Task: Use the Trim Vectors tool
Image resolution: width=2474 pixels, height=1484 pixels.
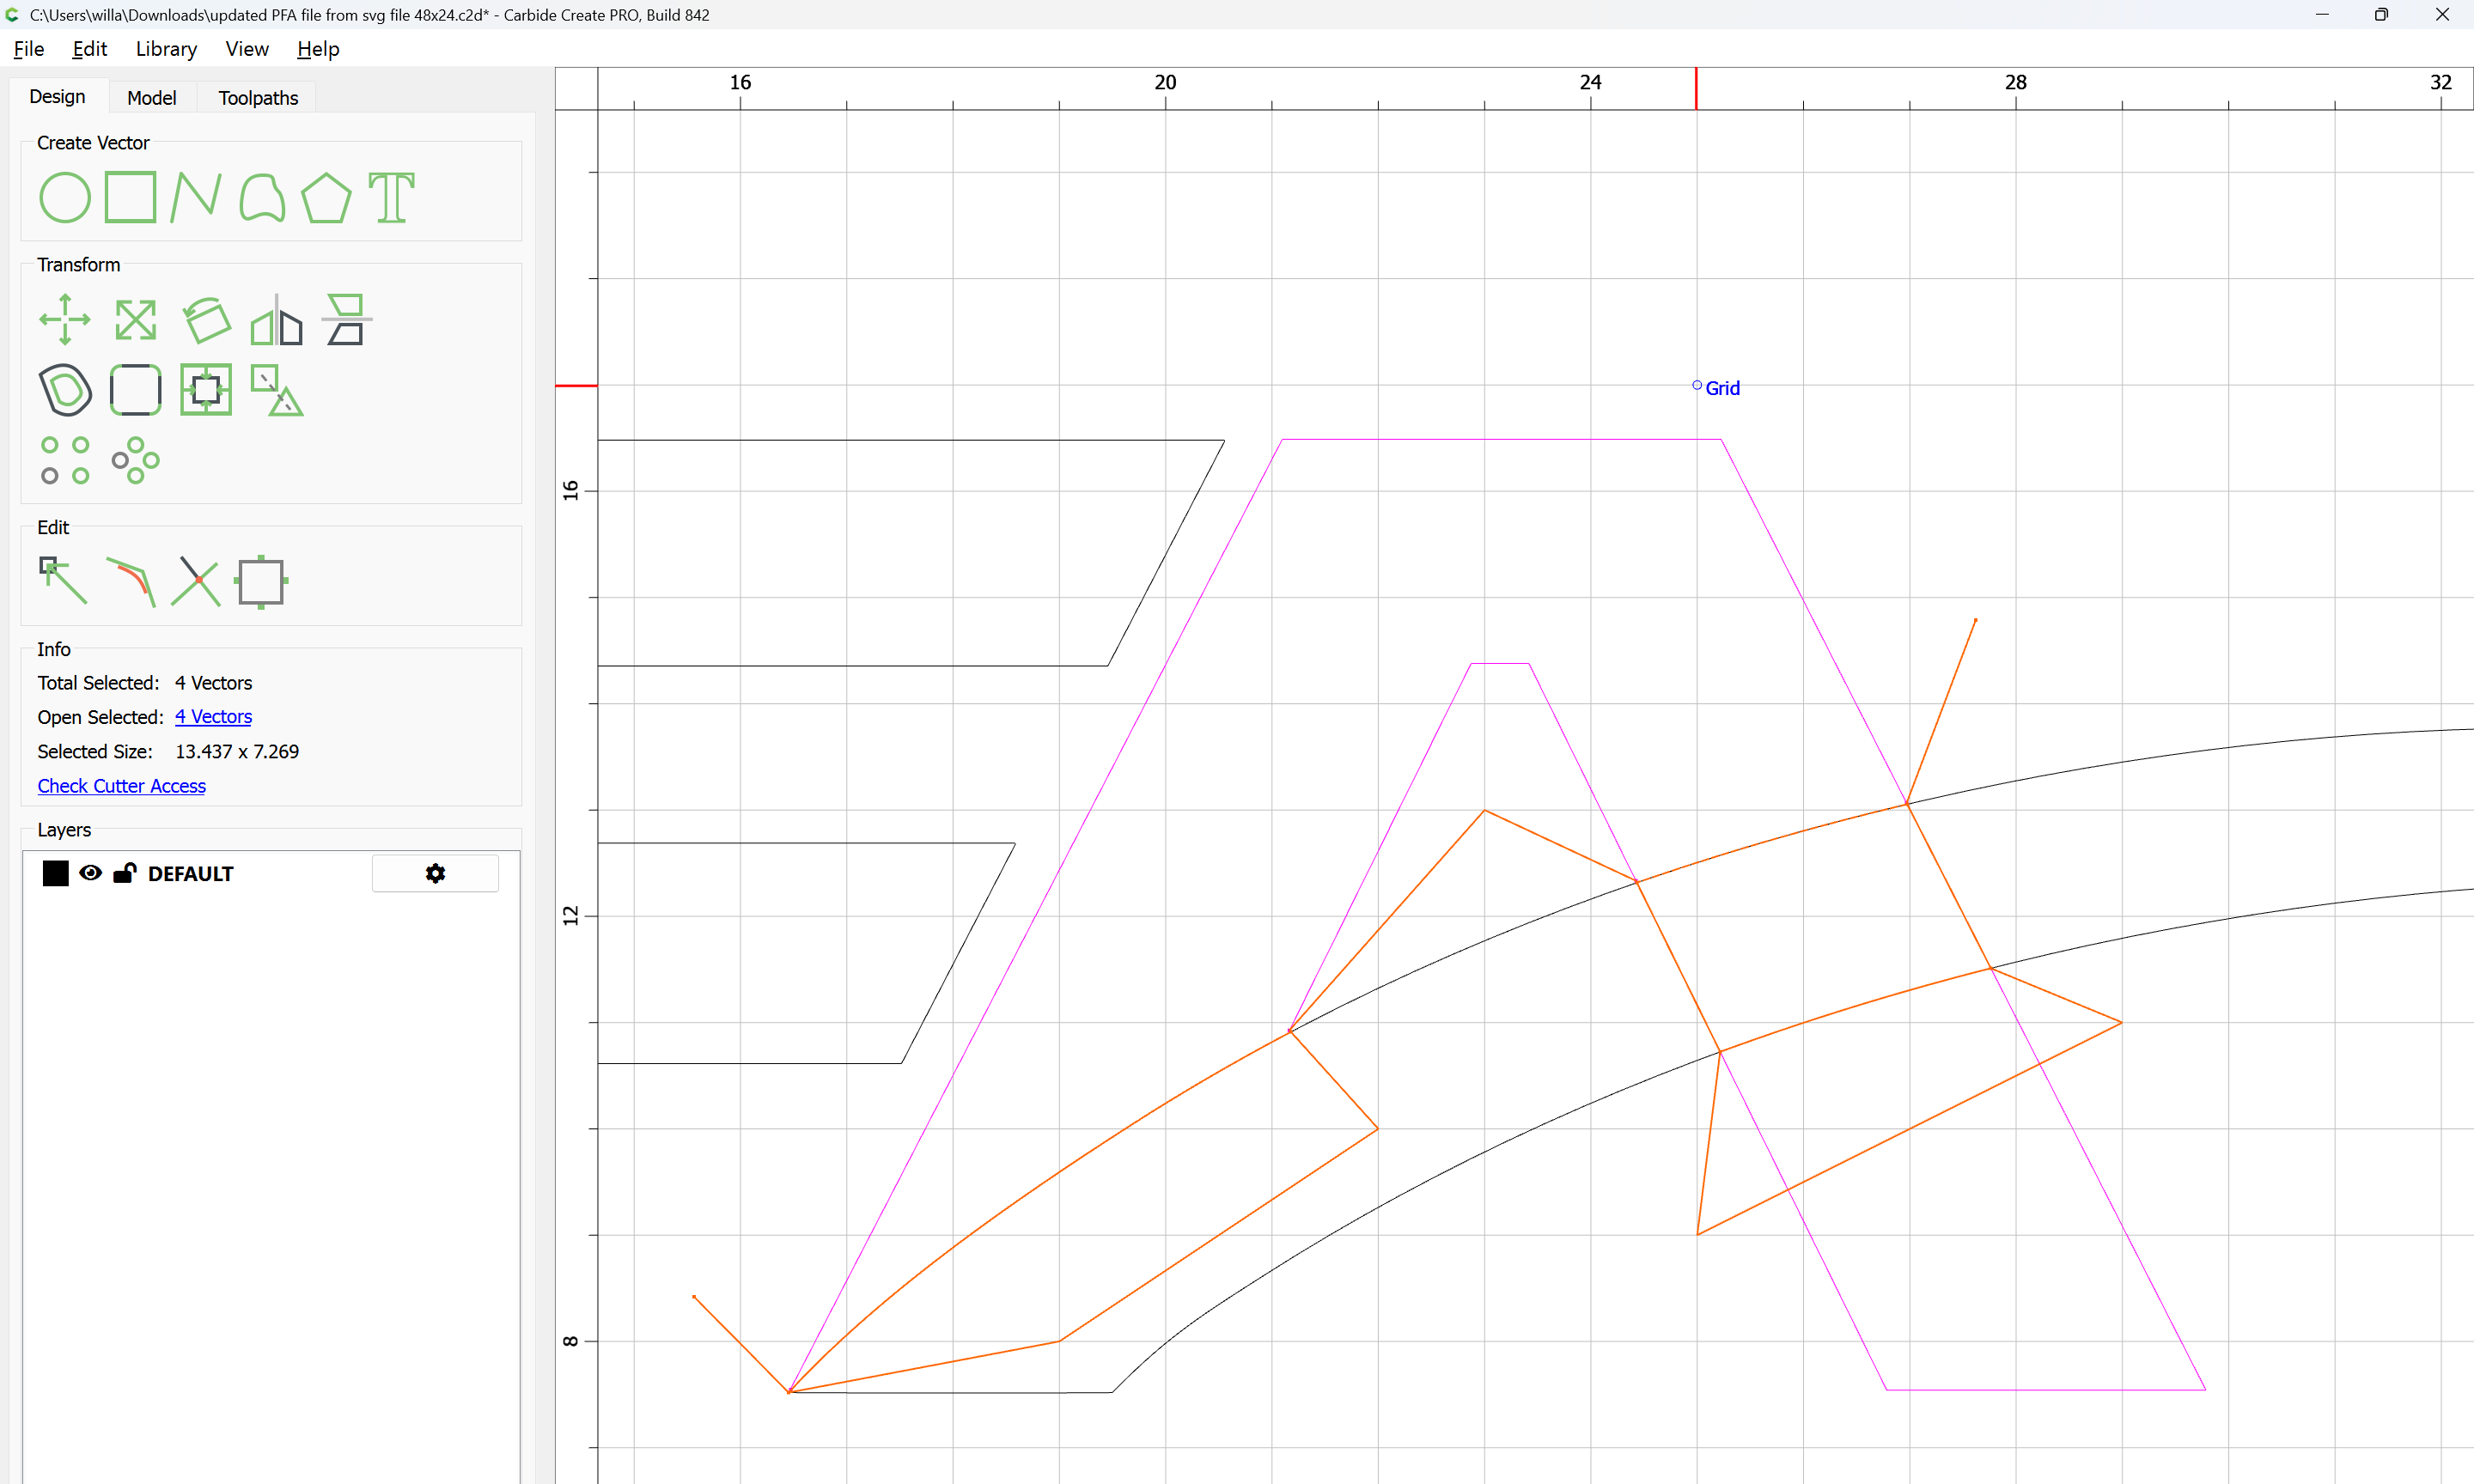Action: 195,582
